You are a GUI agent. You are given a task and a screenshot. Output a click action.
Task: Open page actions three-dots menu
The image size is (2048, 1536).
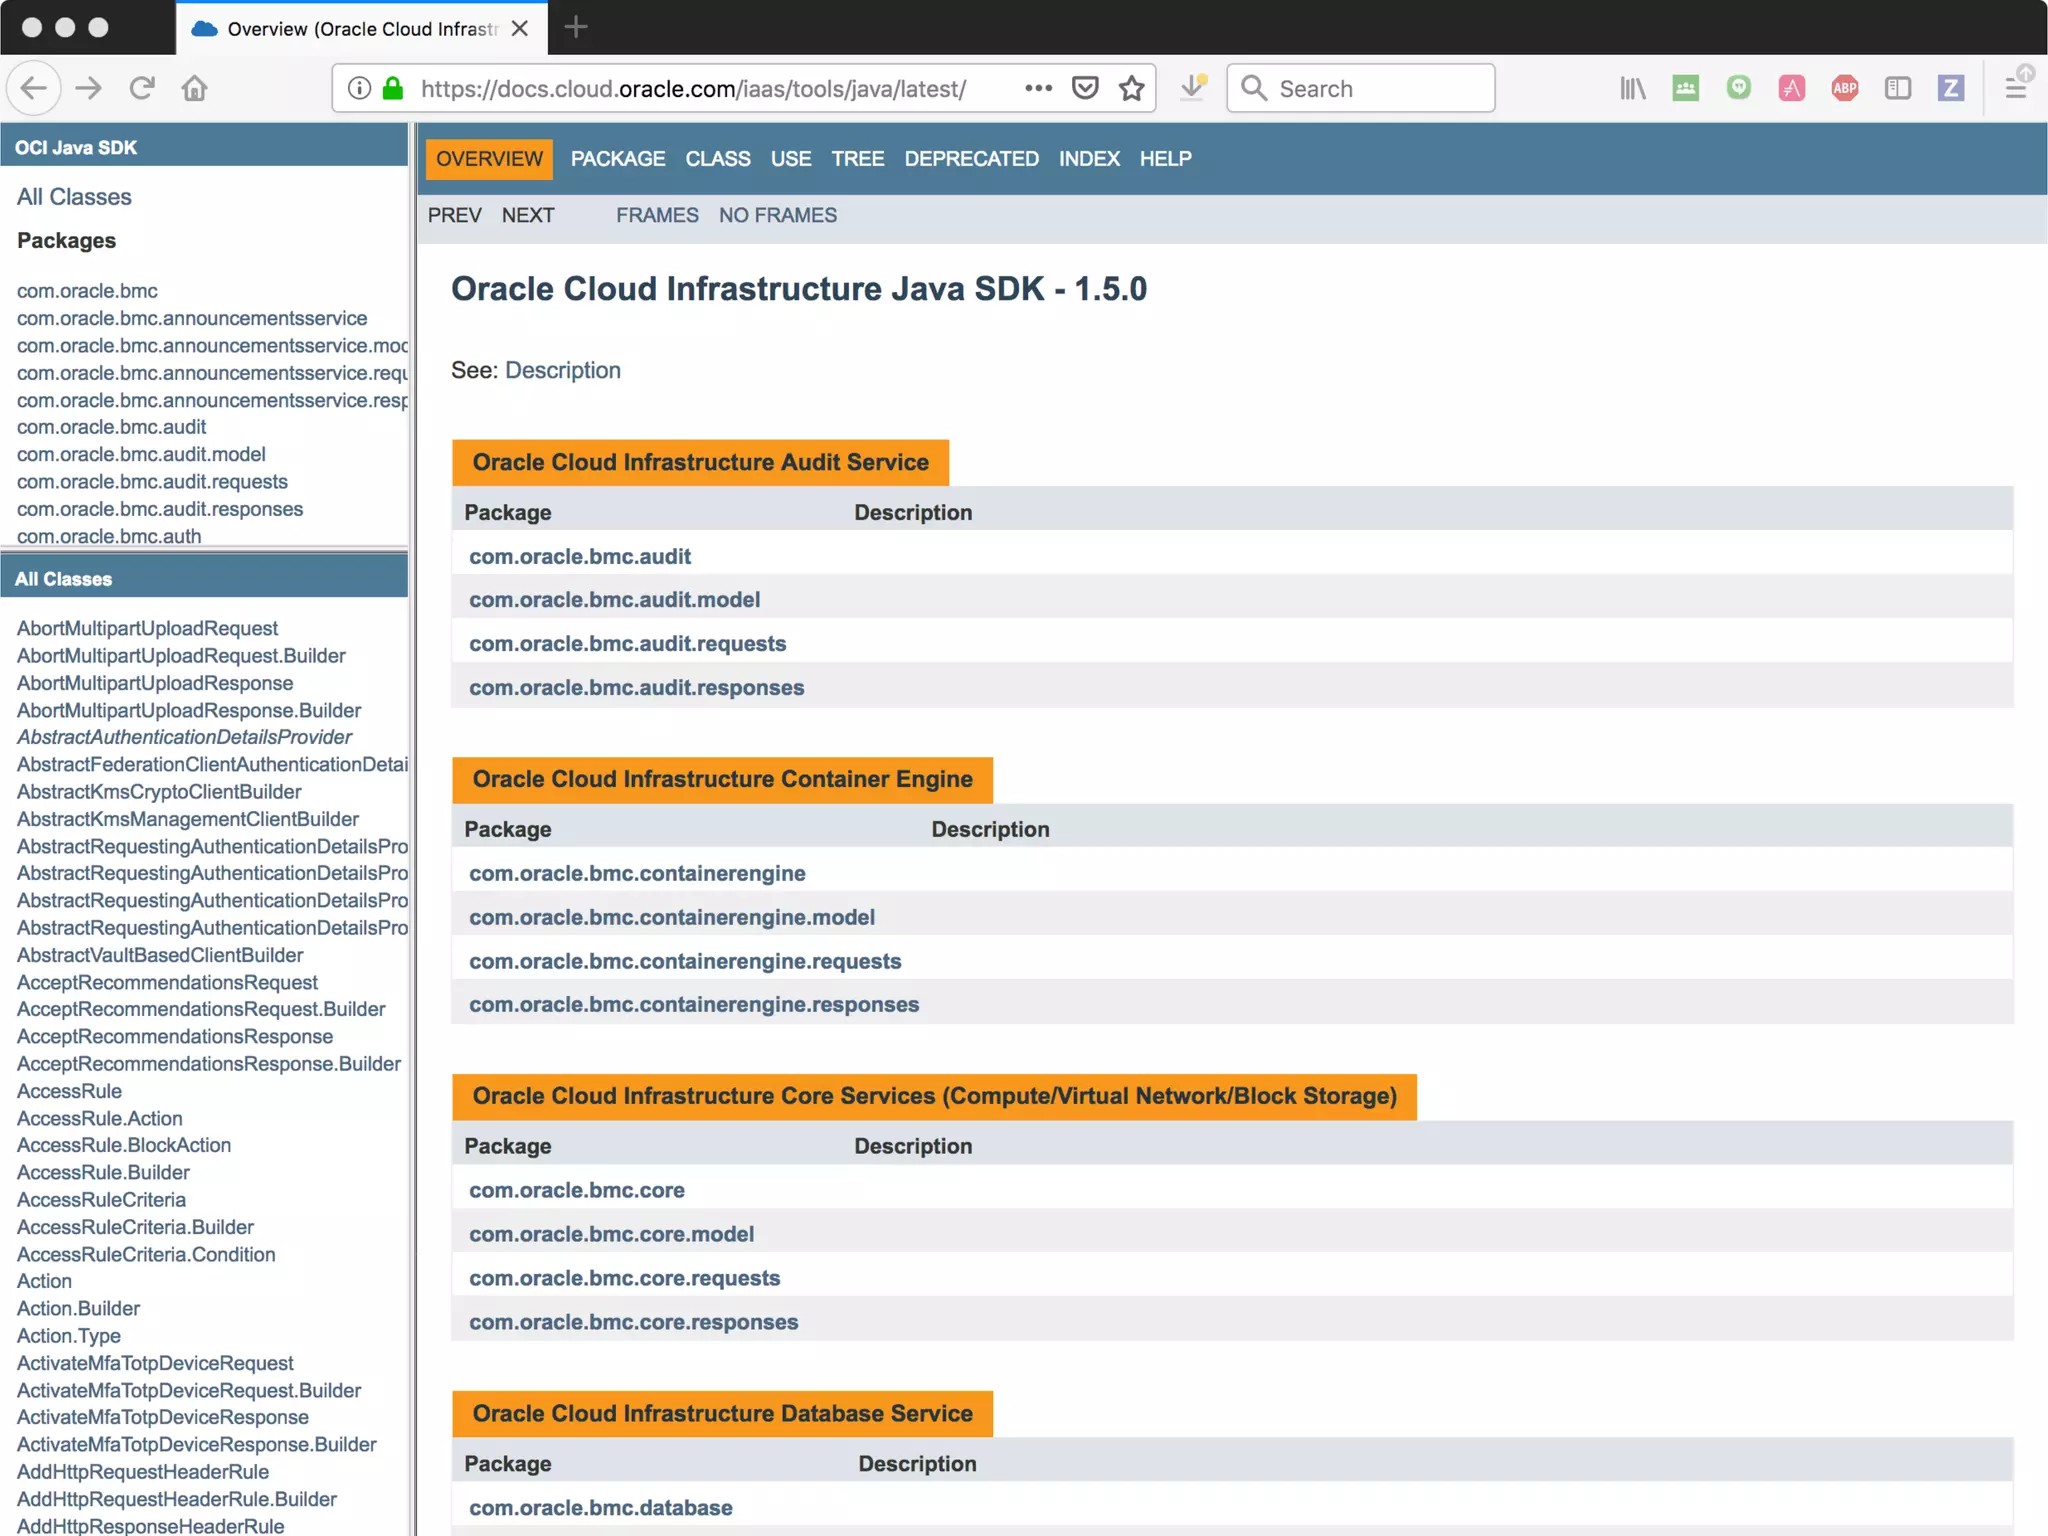coord(1038,88)
